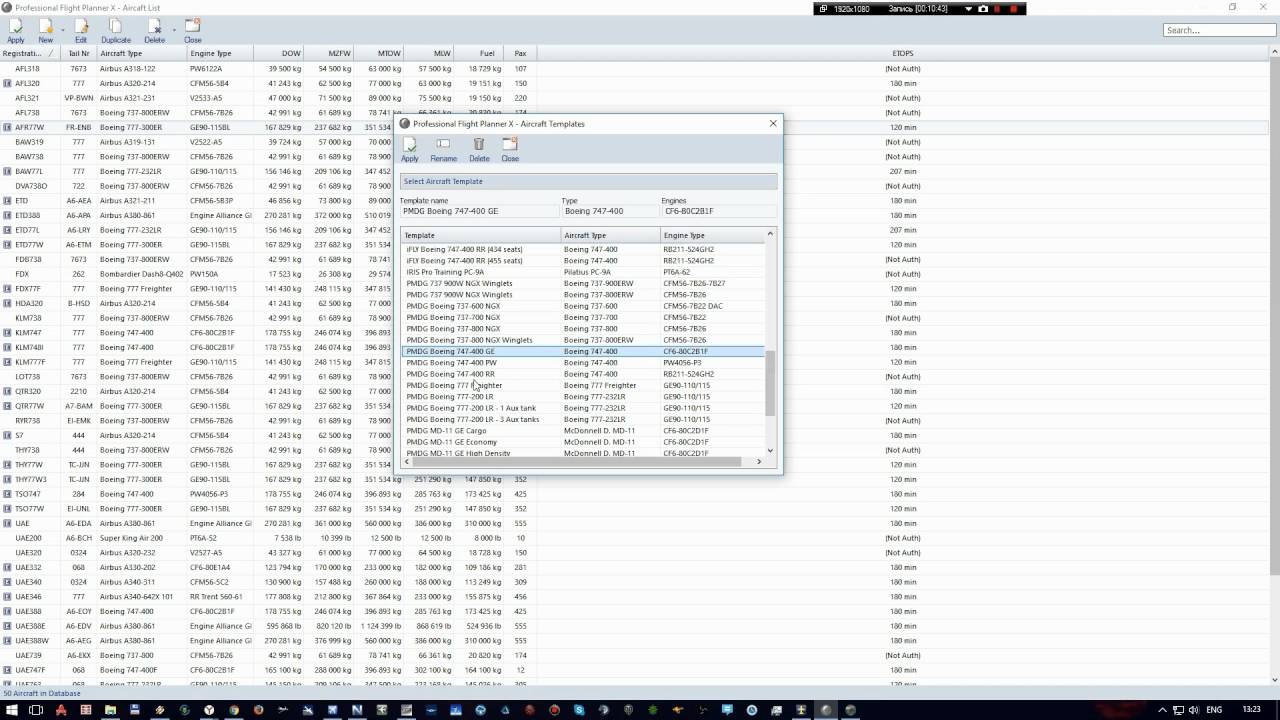Click Apply in the Aircraft Templates dialog
1280x720 pixels.
(x=410, y=150)
